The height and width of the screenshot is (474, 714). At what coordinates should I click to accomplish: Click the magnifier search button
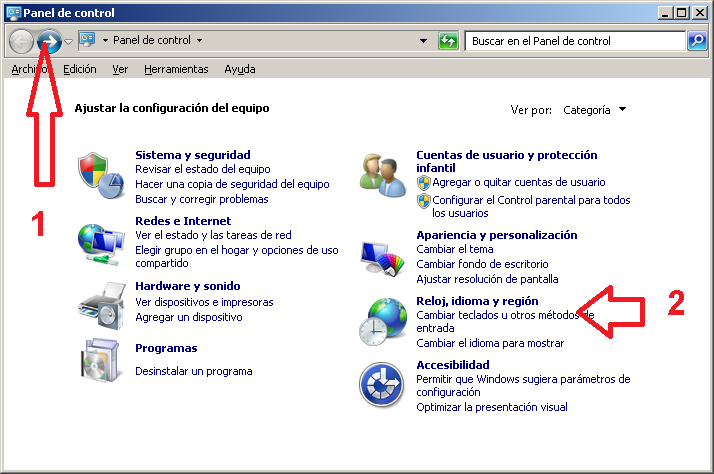697,41
